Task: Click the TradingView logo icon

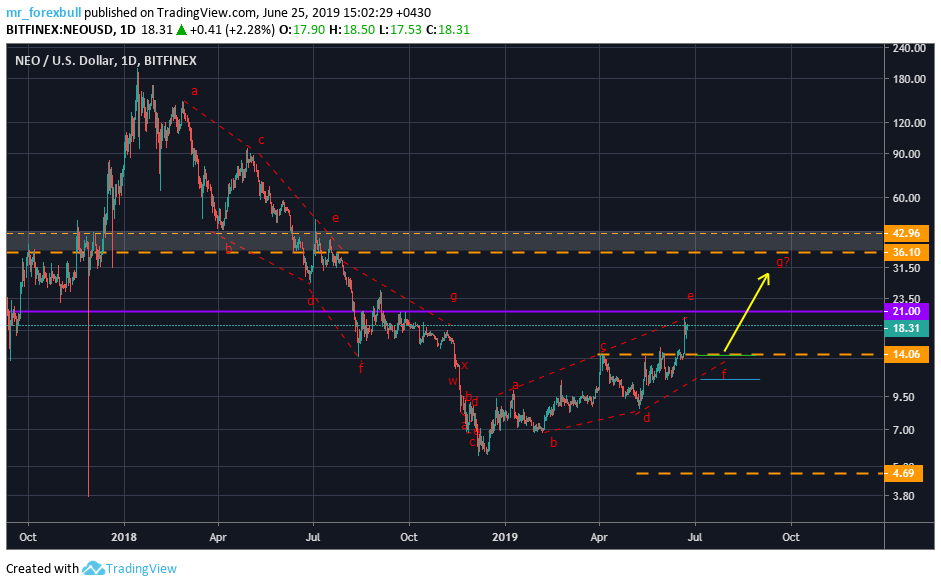Action: [x=93, y=568]
